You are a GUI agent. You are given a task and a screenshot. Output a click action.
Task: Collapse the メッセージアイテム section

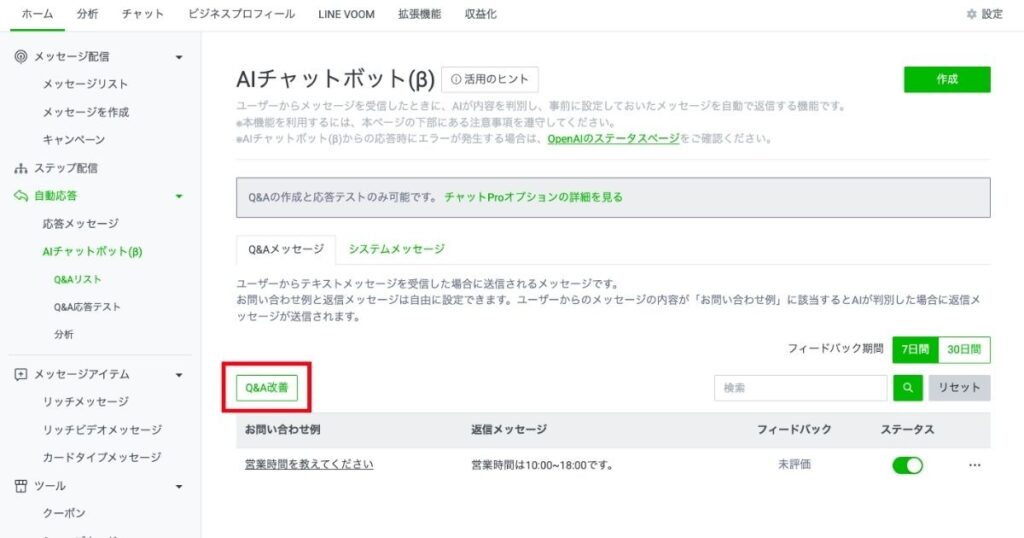(x=179, y=375)
